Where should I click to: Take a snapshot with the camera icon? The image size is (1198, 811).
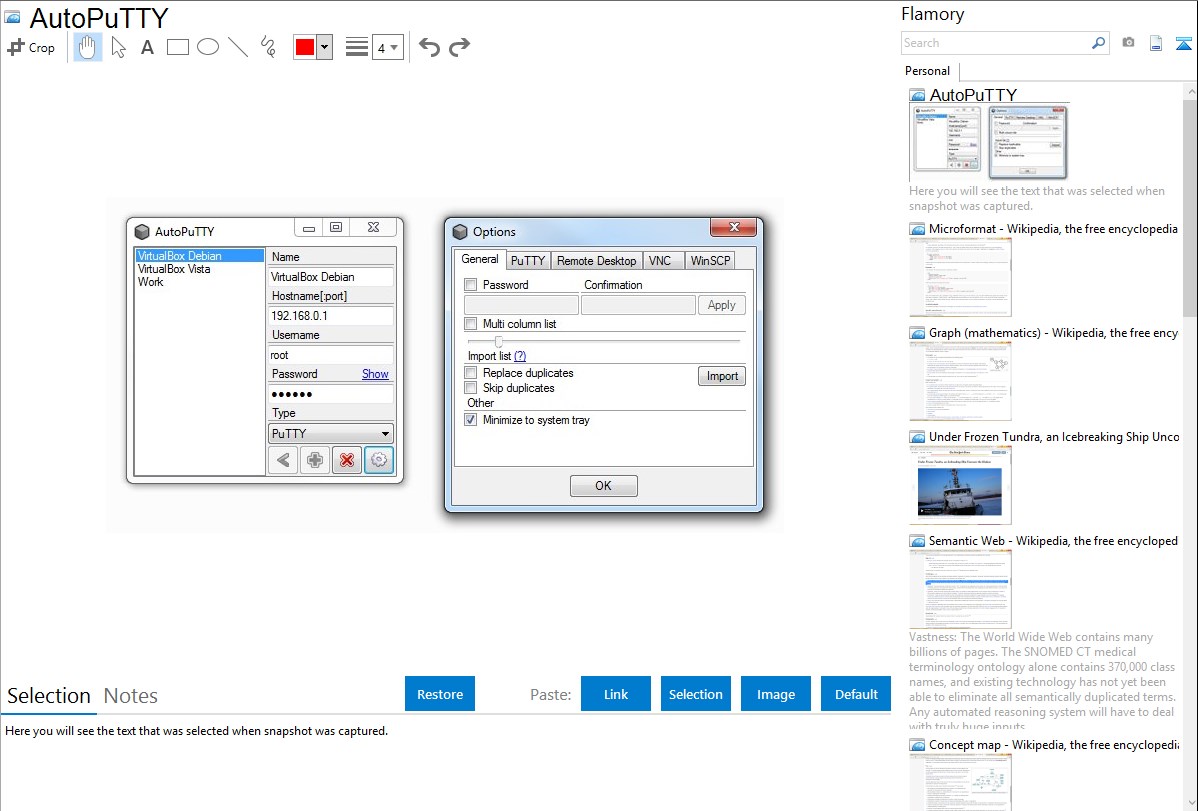pos(1128,43)
